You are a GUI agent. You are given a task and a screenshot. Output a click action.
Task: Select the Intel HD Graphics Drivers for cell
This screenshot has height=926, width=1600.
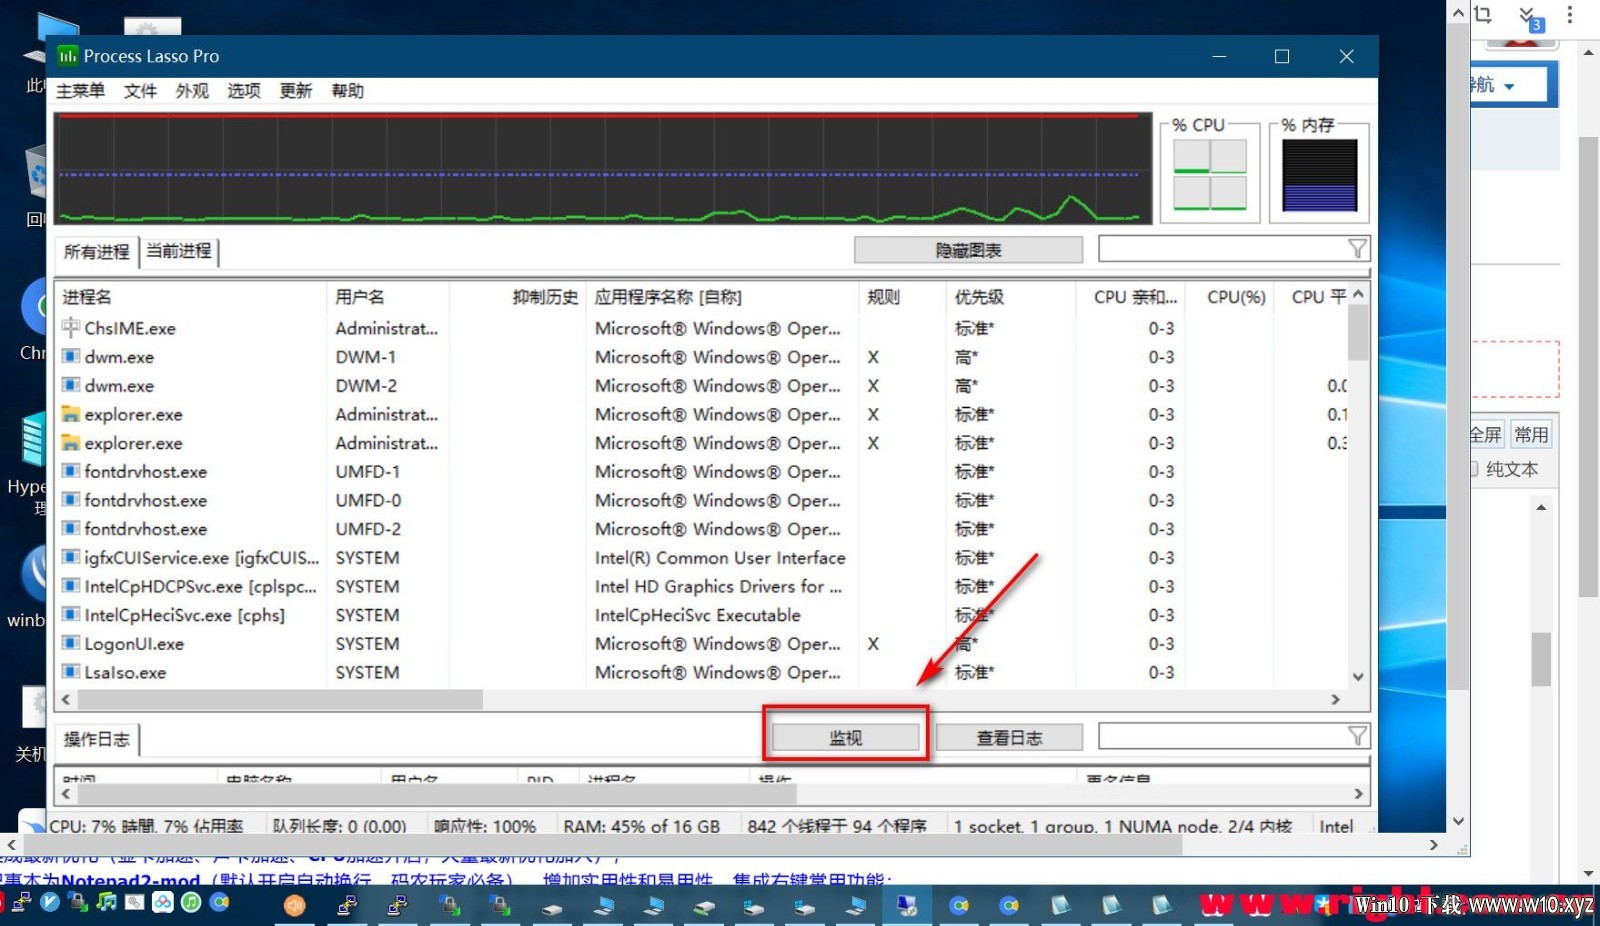718,586
